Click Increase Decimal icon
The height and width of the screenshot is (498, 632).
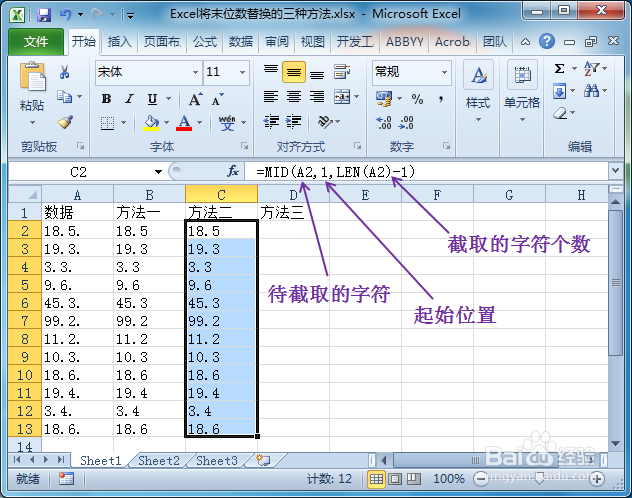(x=384, y=122)
